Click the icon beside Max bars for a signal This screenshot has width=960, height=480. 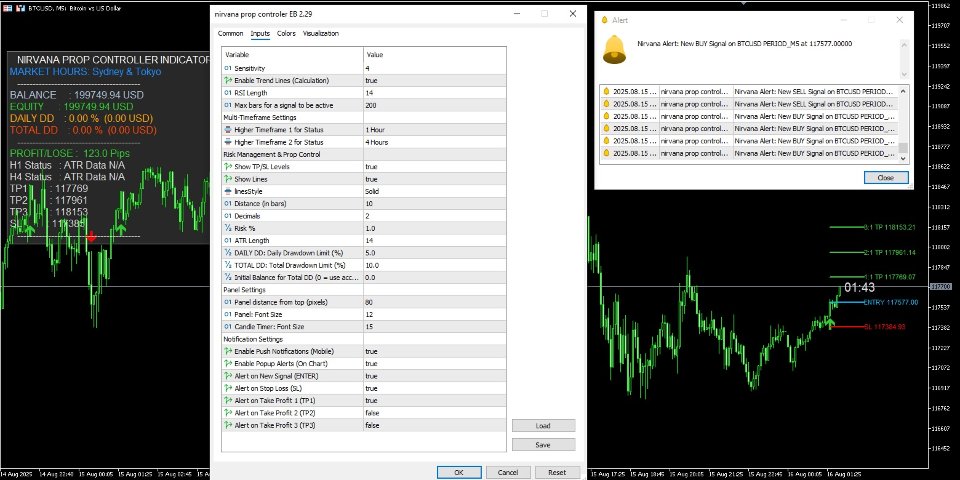click(x=228, y=105)
